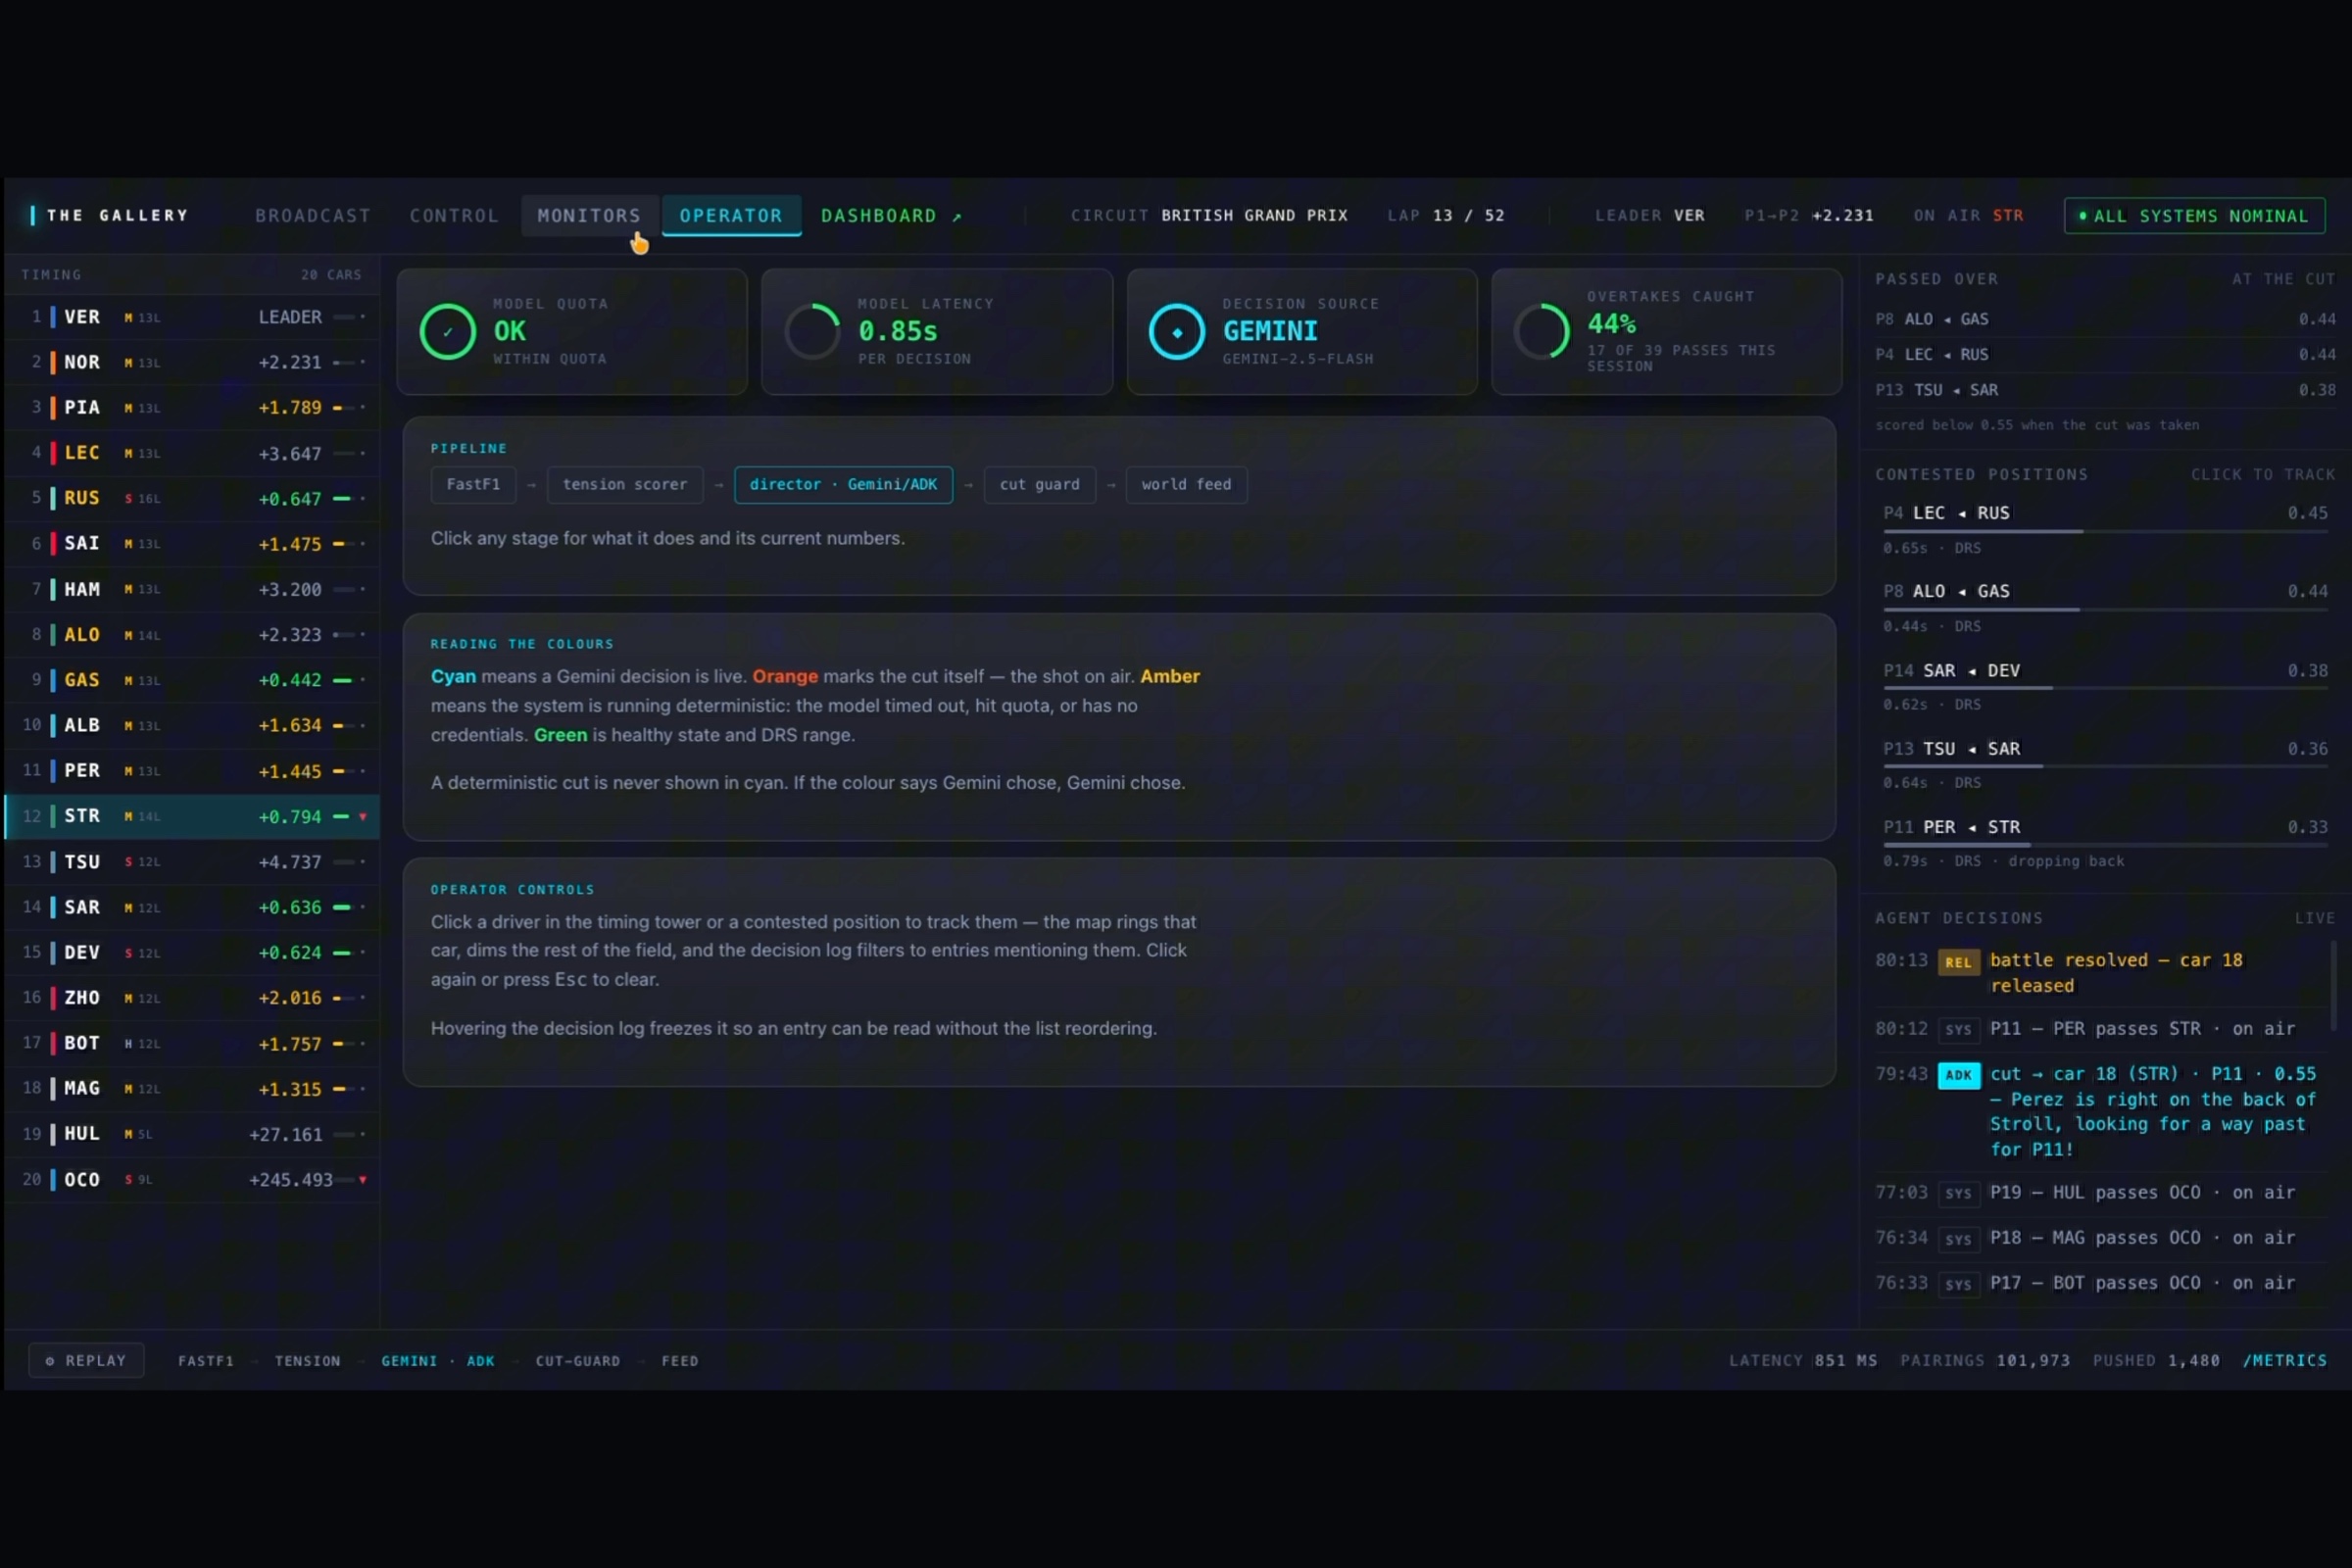Click the P14 SAR DEV tension bar

(2105, 688)
